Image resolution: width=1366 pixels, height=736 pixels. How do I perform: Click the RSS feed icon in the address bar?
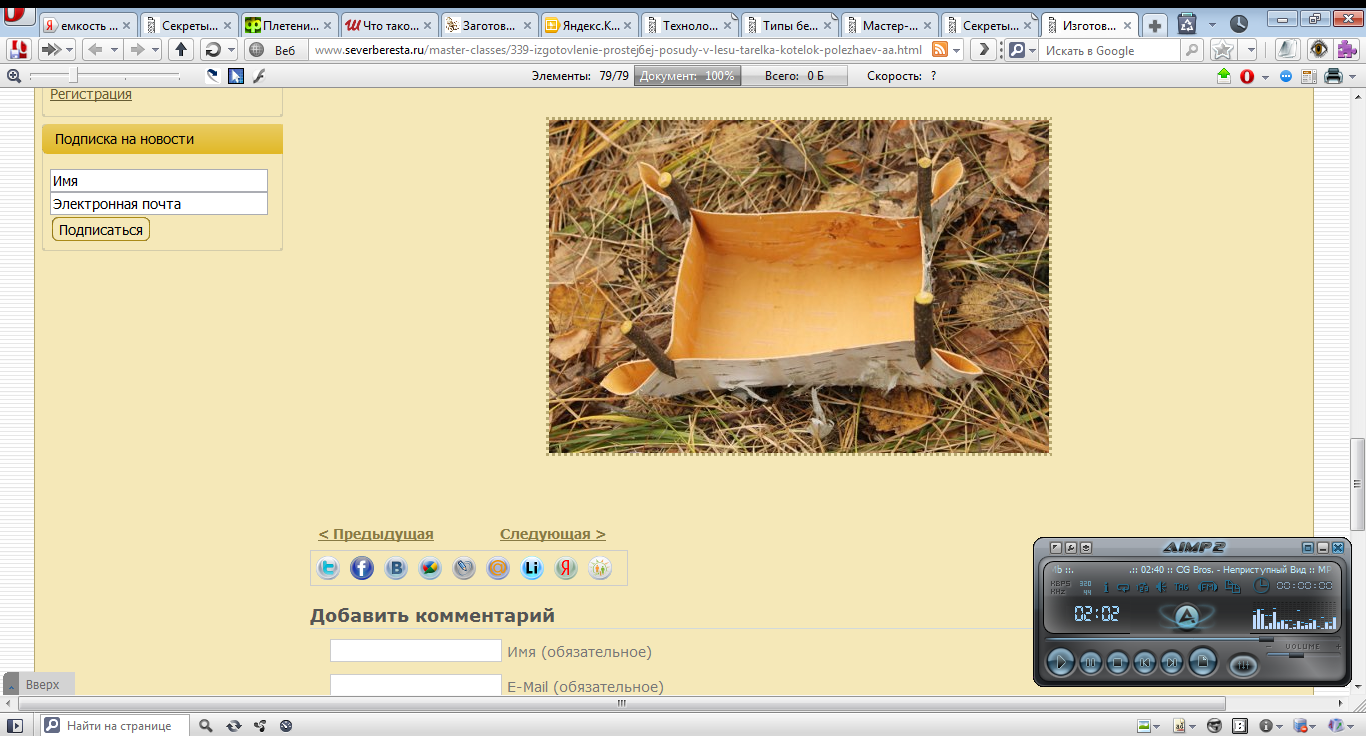[940, 49]
